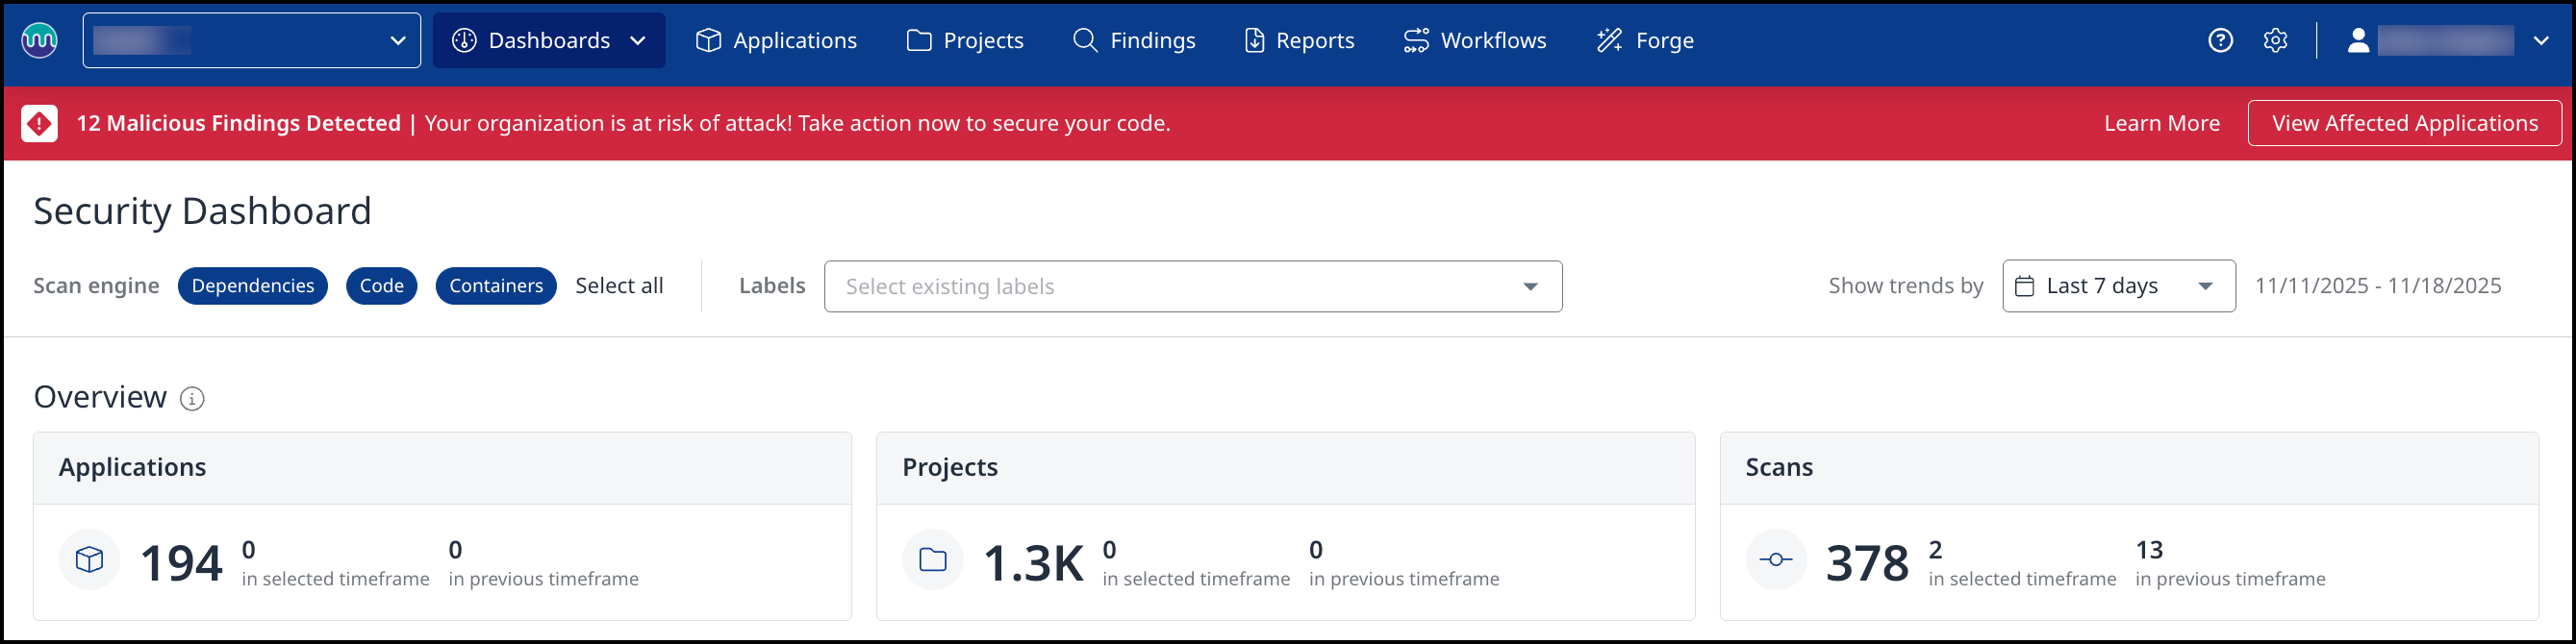This screenshot has height=644, width=2576.
Task: Open the Last 7 days timeframe dropdown
Action: click(x=2118, y=286)
